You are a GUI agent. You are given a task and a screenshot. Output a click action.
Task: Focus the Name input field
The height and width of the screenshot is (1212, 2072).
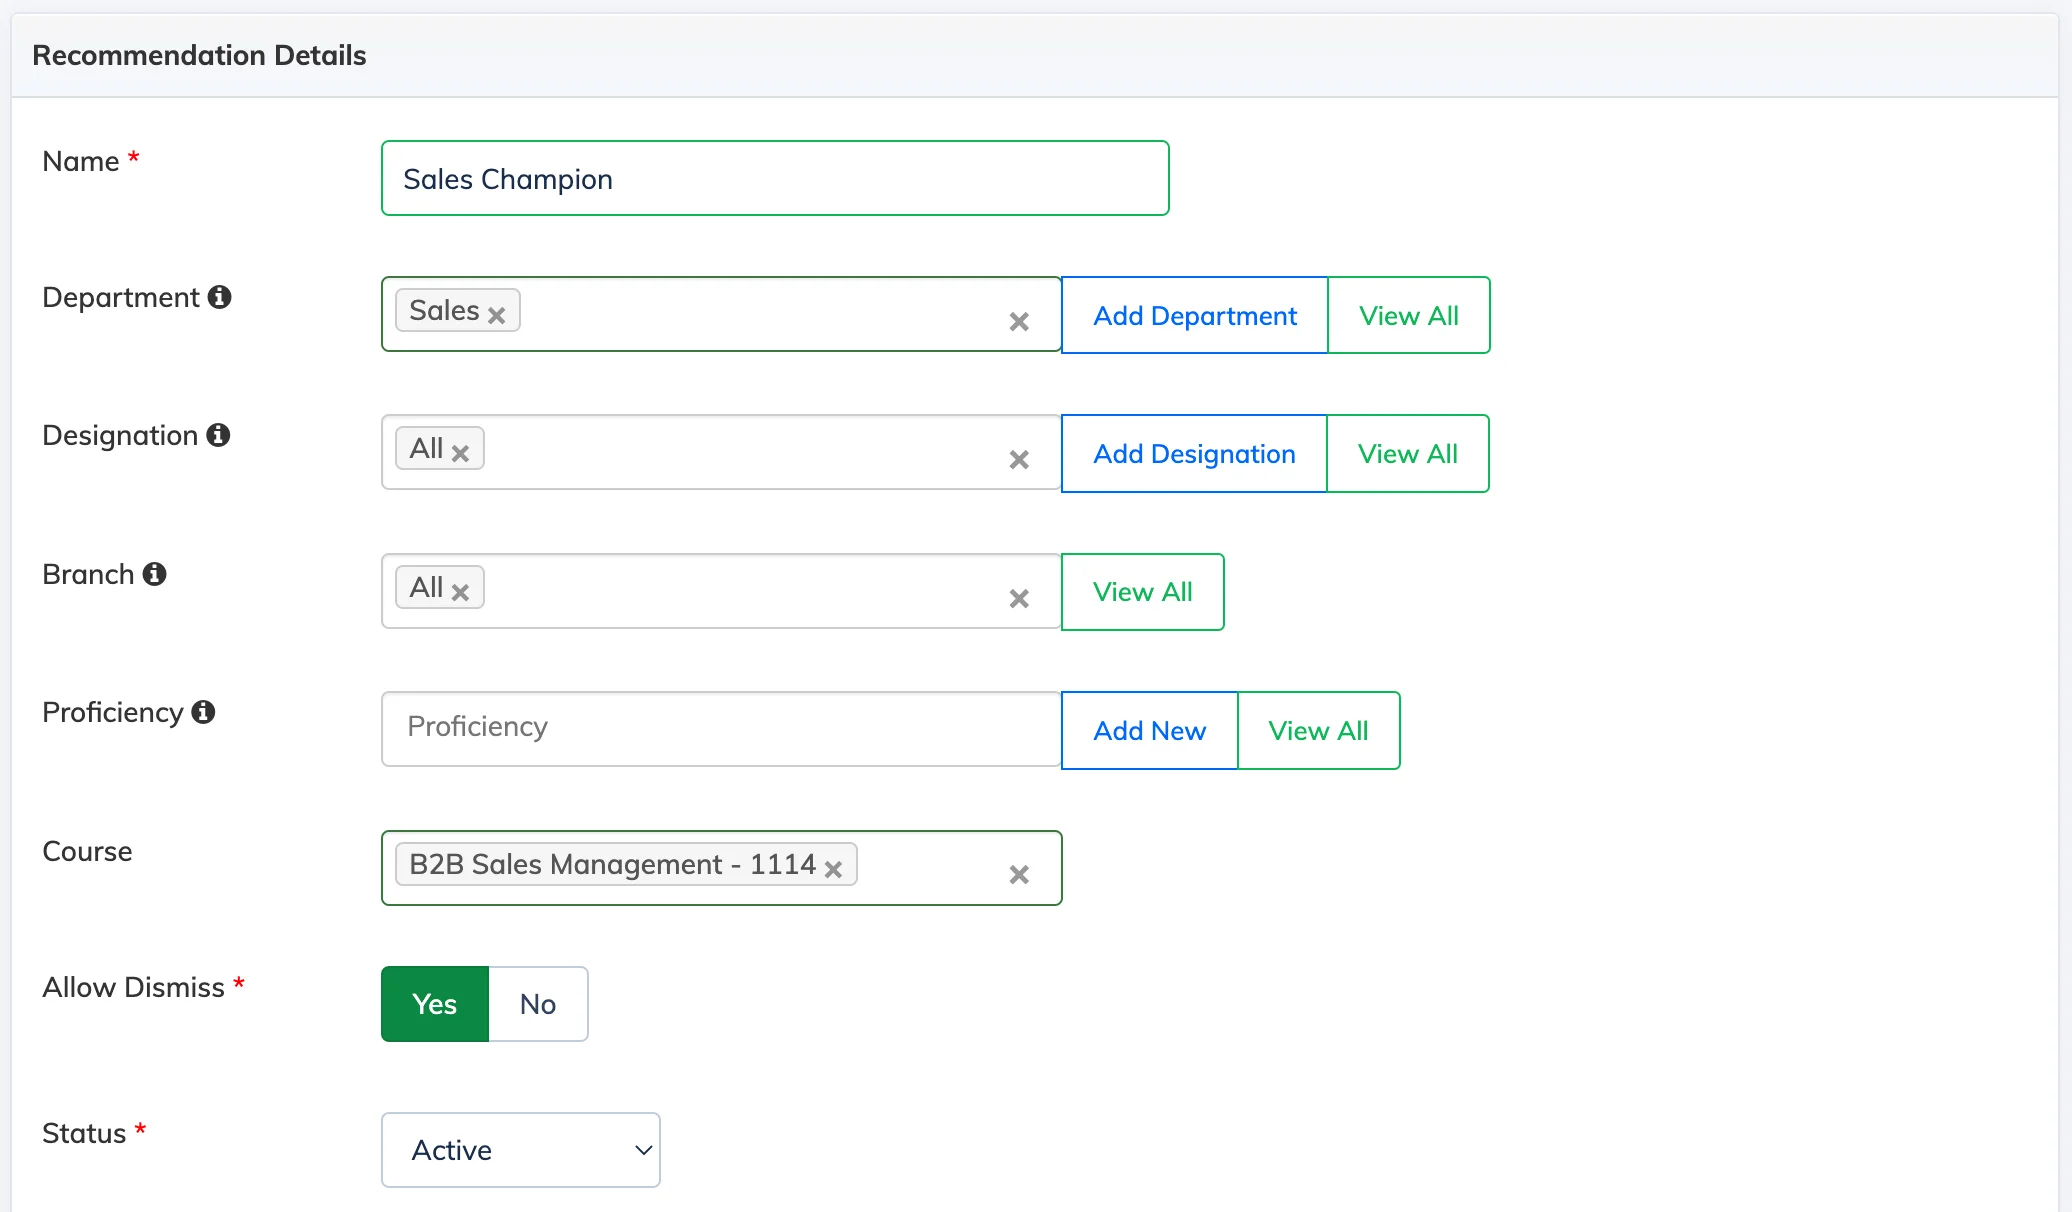point(775,178)
